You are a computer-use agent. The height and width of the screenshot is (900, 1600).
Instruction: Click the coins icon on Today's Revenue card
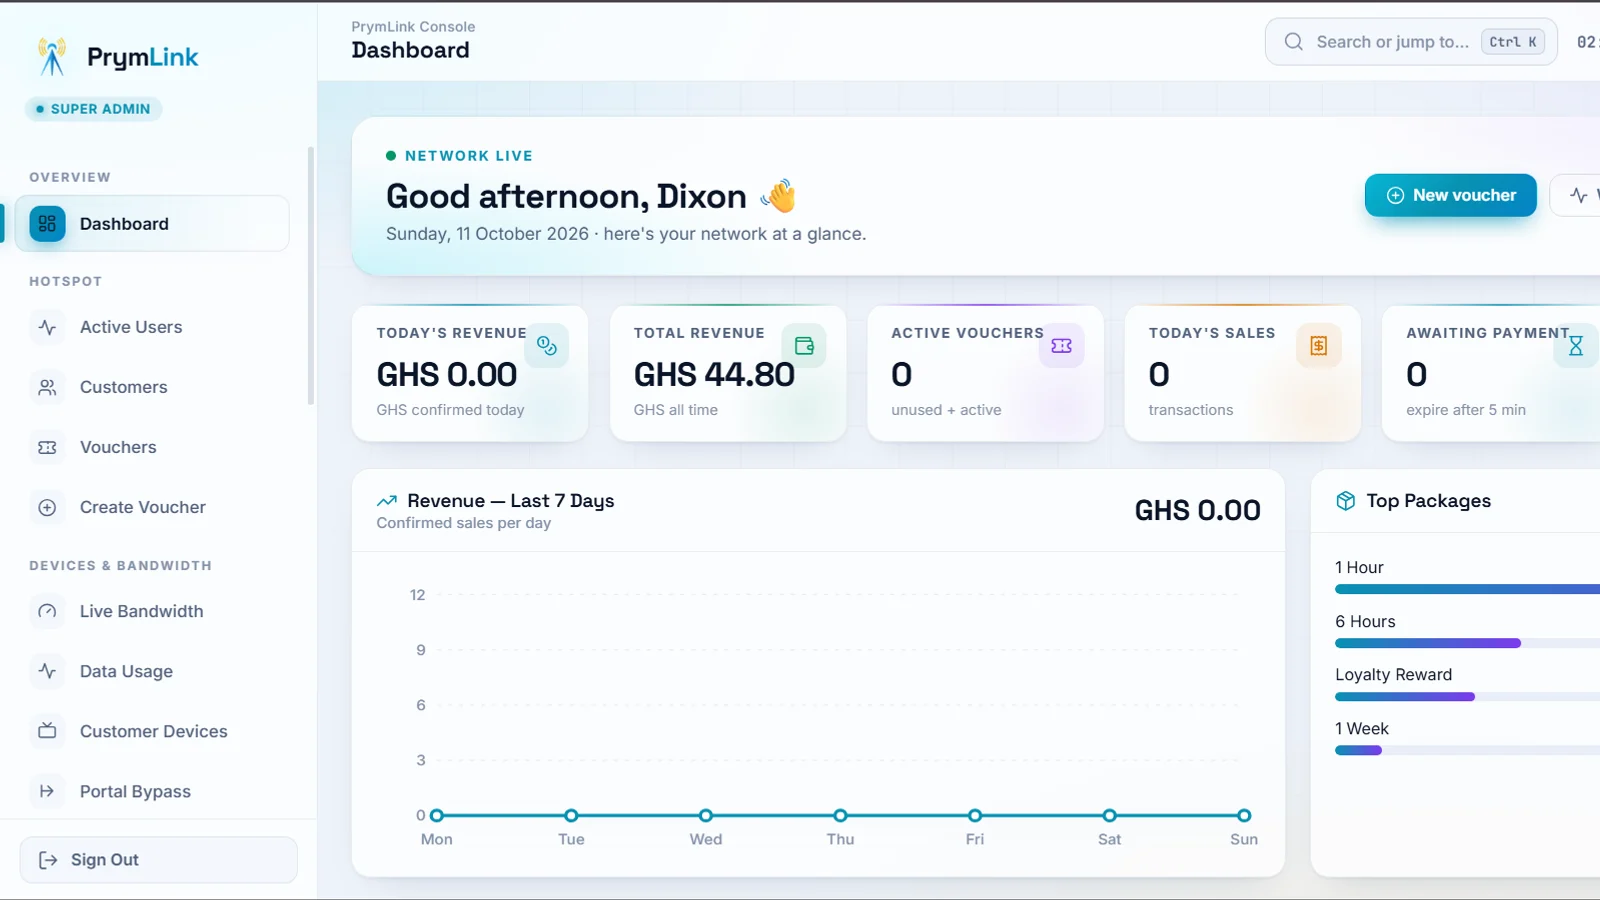click(x=547, y=346)
